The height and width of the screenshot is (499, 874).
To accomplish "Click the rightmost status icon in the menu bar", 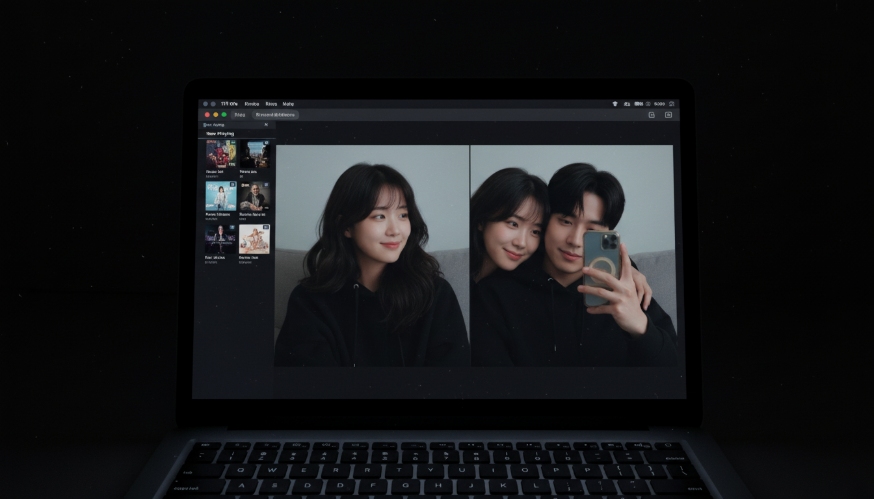I will coord(672,104).
